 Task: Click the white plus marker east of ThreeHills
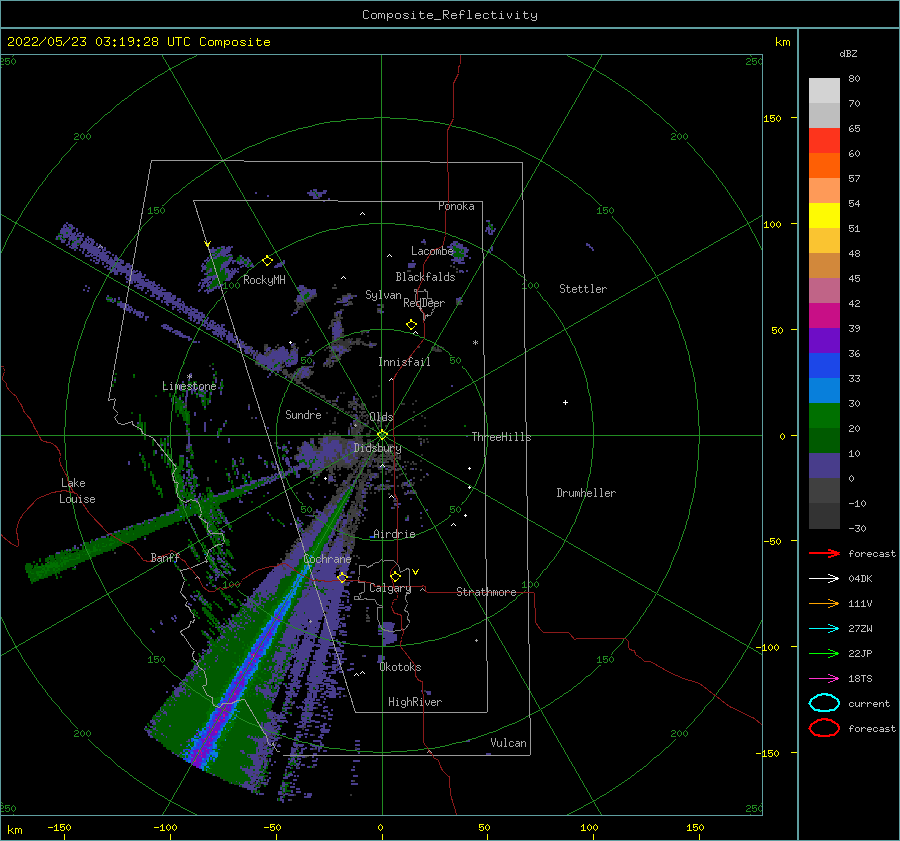565,402
